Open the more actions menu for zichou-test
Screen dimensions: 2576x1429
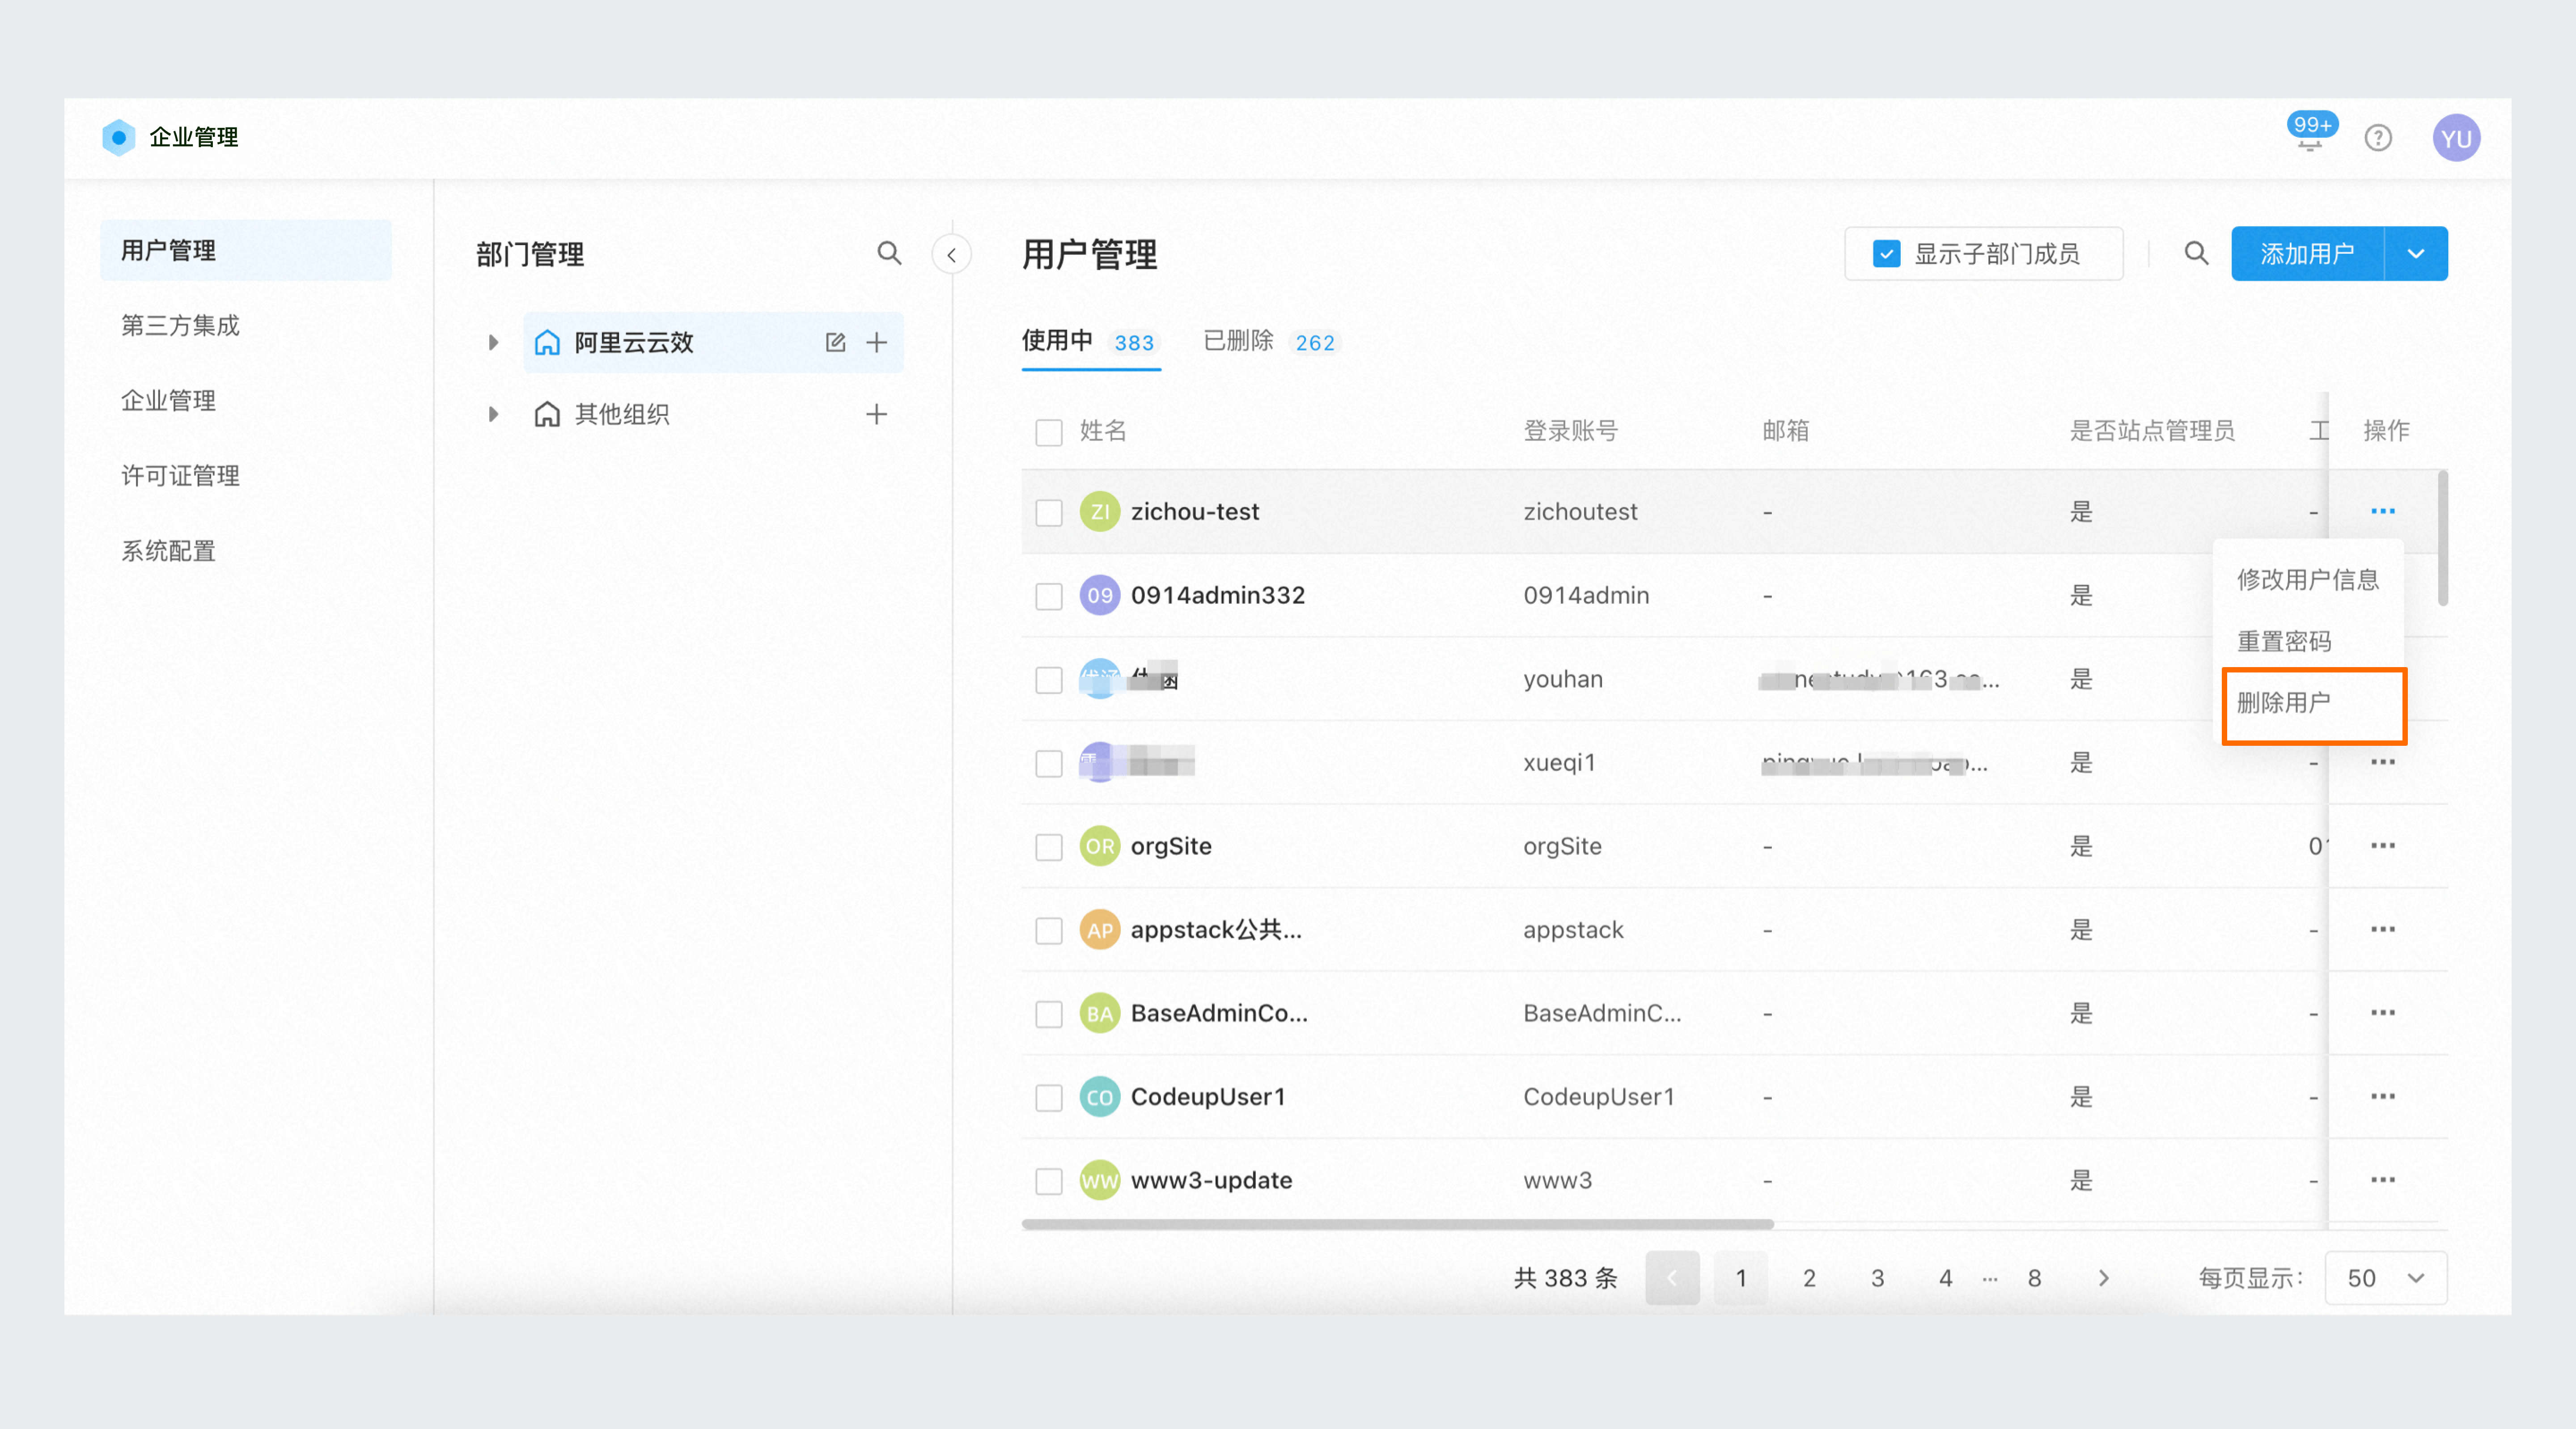[x=2383, y=511]
